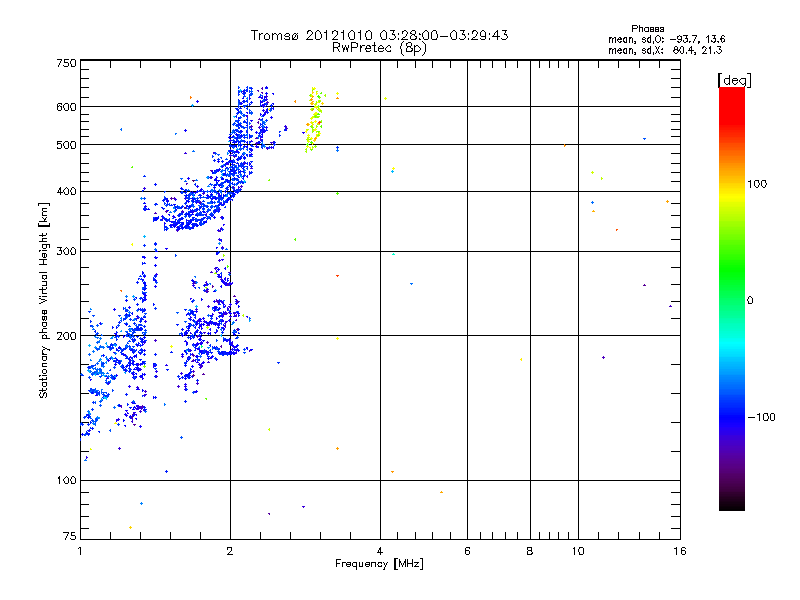Click the y-axis tick label '500'

pyautogui.click(x=66, y=145)
